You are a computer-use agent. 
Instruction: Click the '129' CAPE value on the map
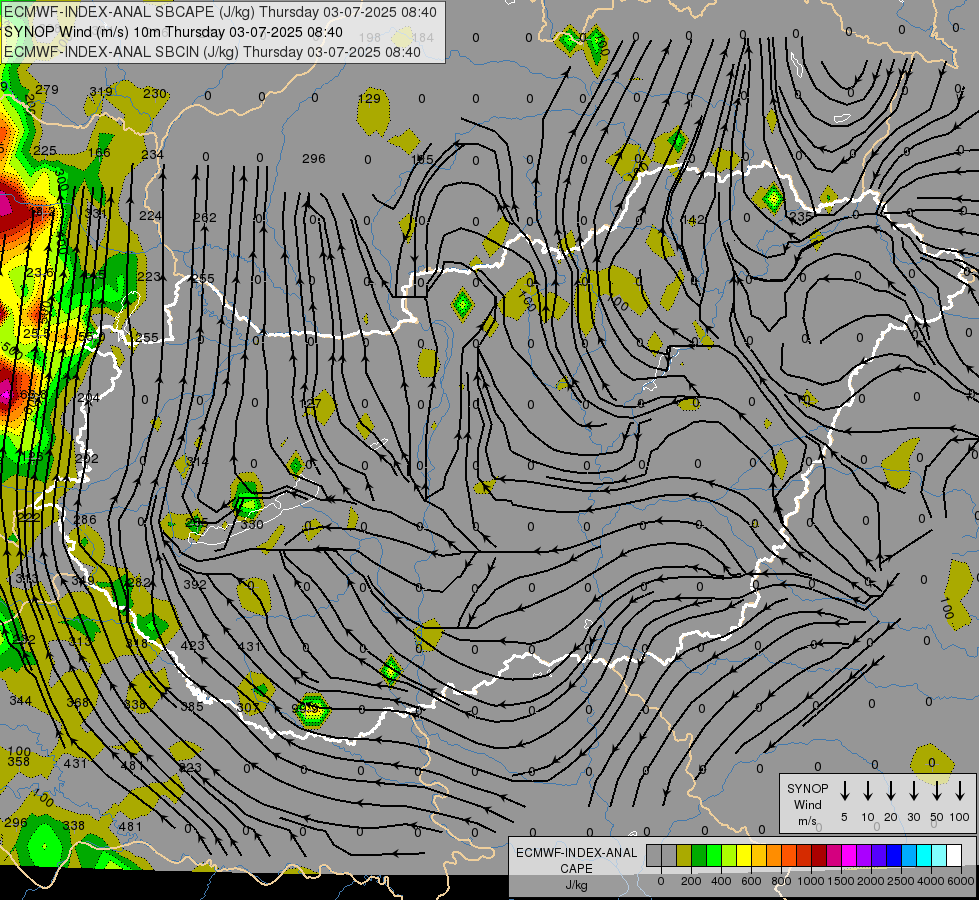coord(369,99)
